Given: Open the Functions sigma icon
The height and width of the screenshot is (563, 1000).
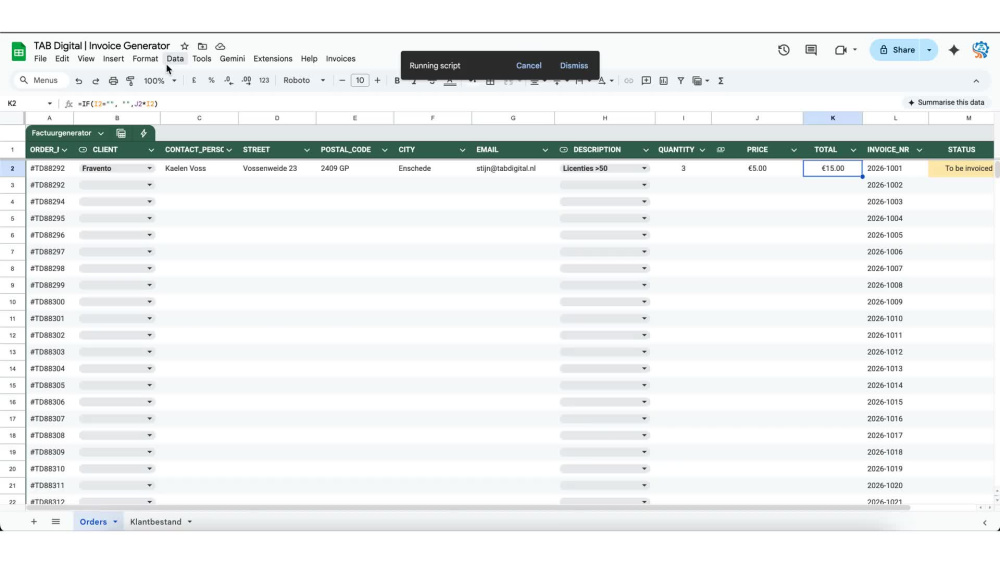Looking at the screenshot, I should pyautogui.click(x=721, y=81).
